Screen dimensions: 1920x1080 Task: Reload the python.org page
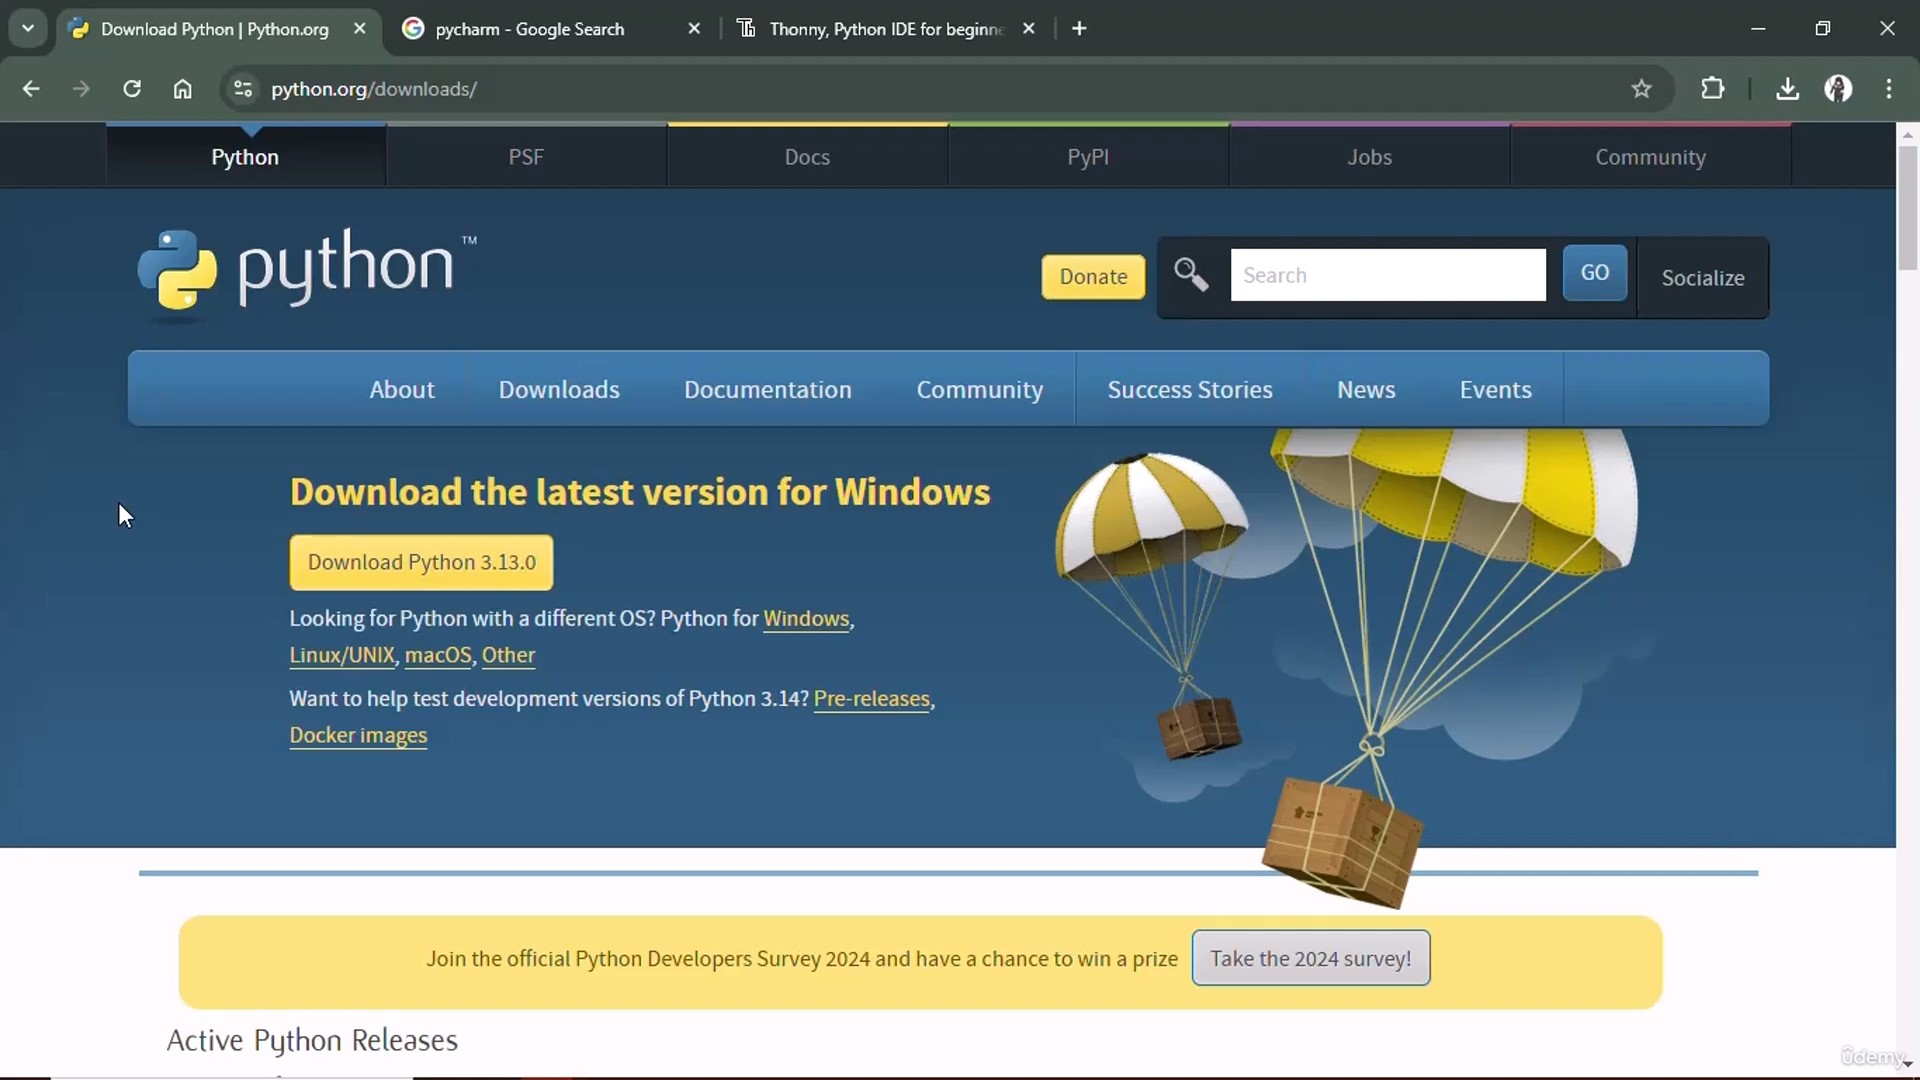coord(132,89)
